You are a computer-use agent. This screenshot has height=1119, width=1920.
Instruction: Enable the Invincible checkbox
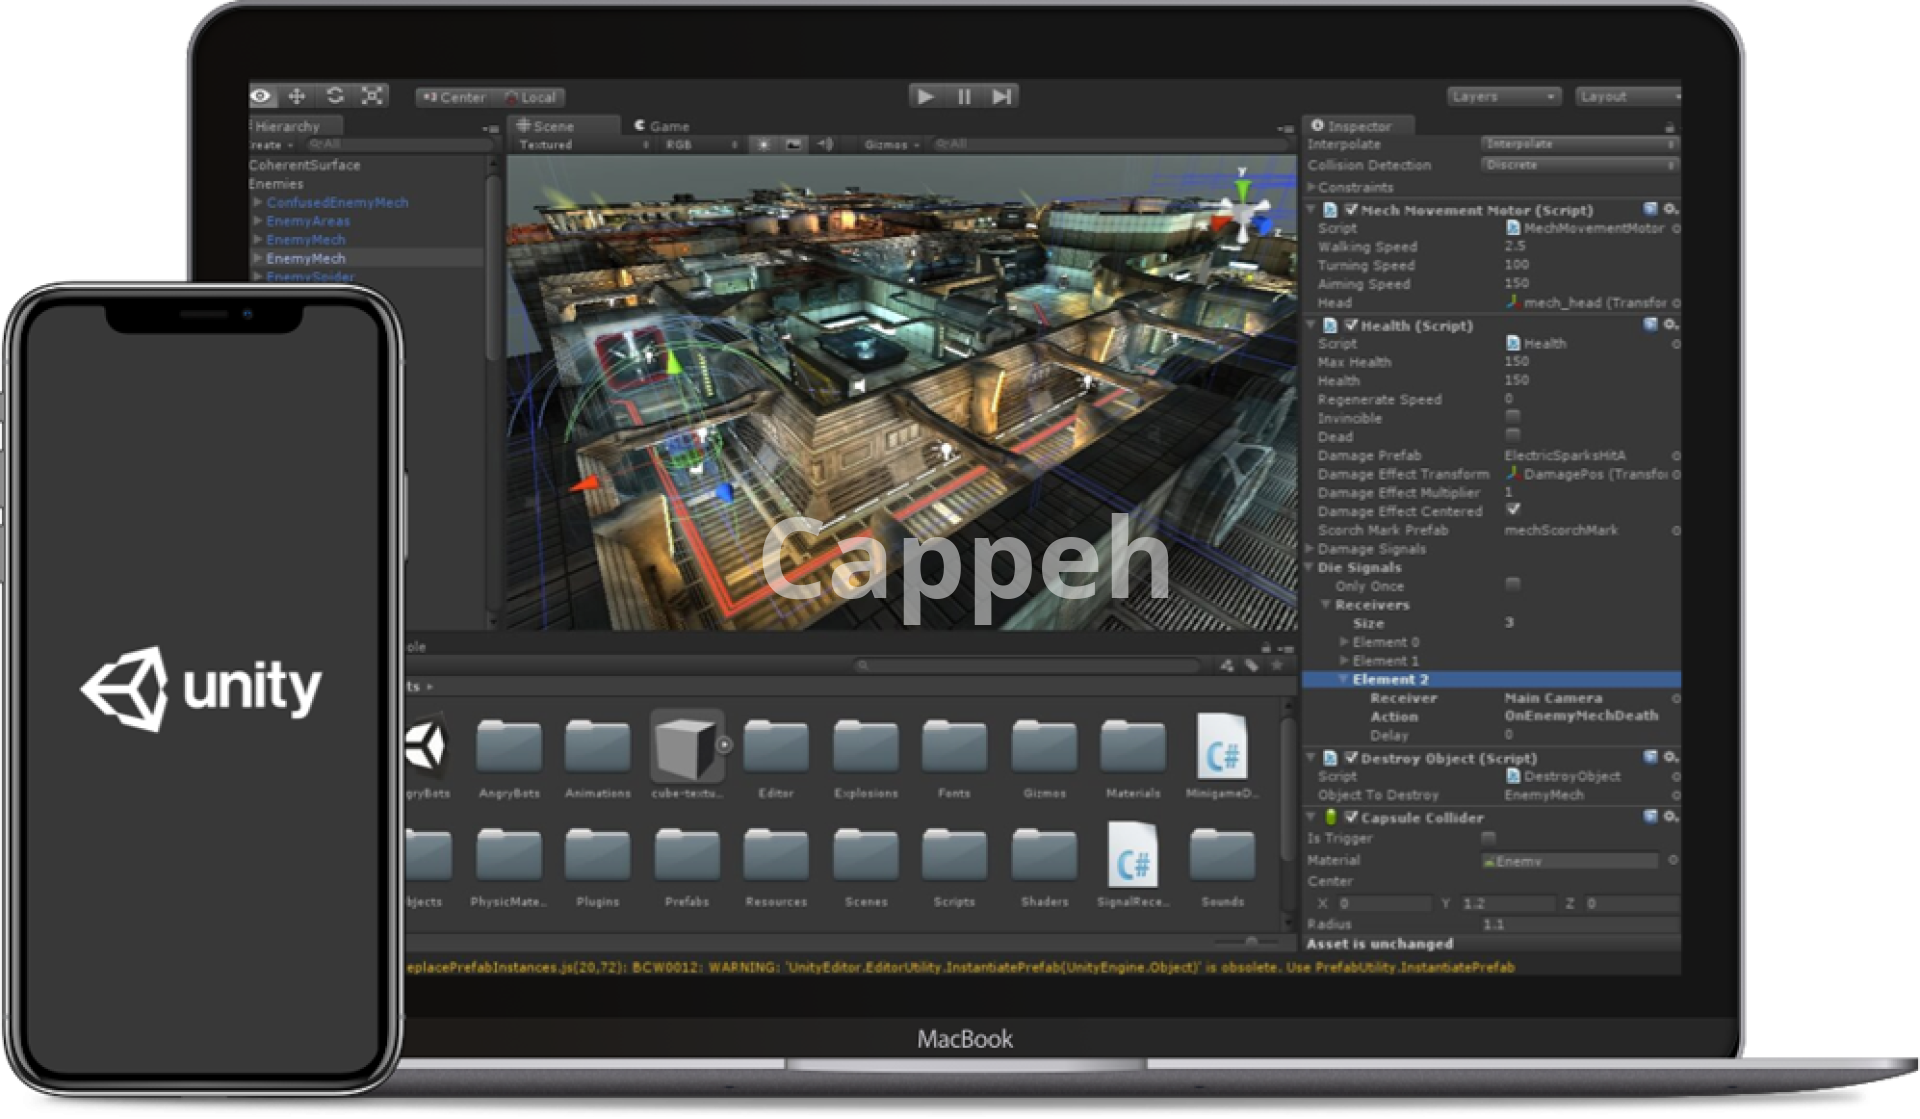pos(1512,417)
